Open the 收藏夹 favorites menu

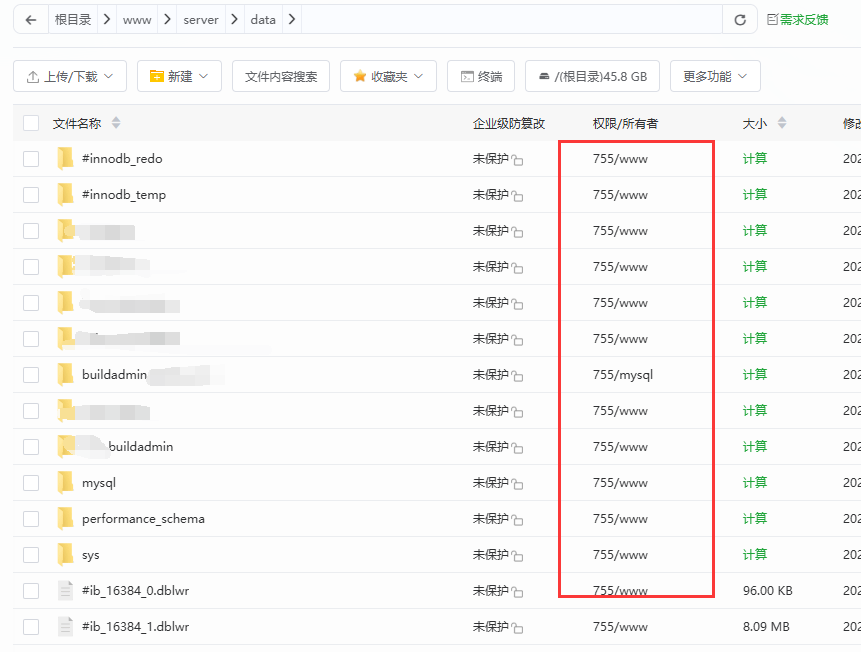(388, 76)
